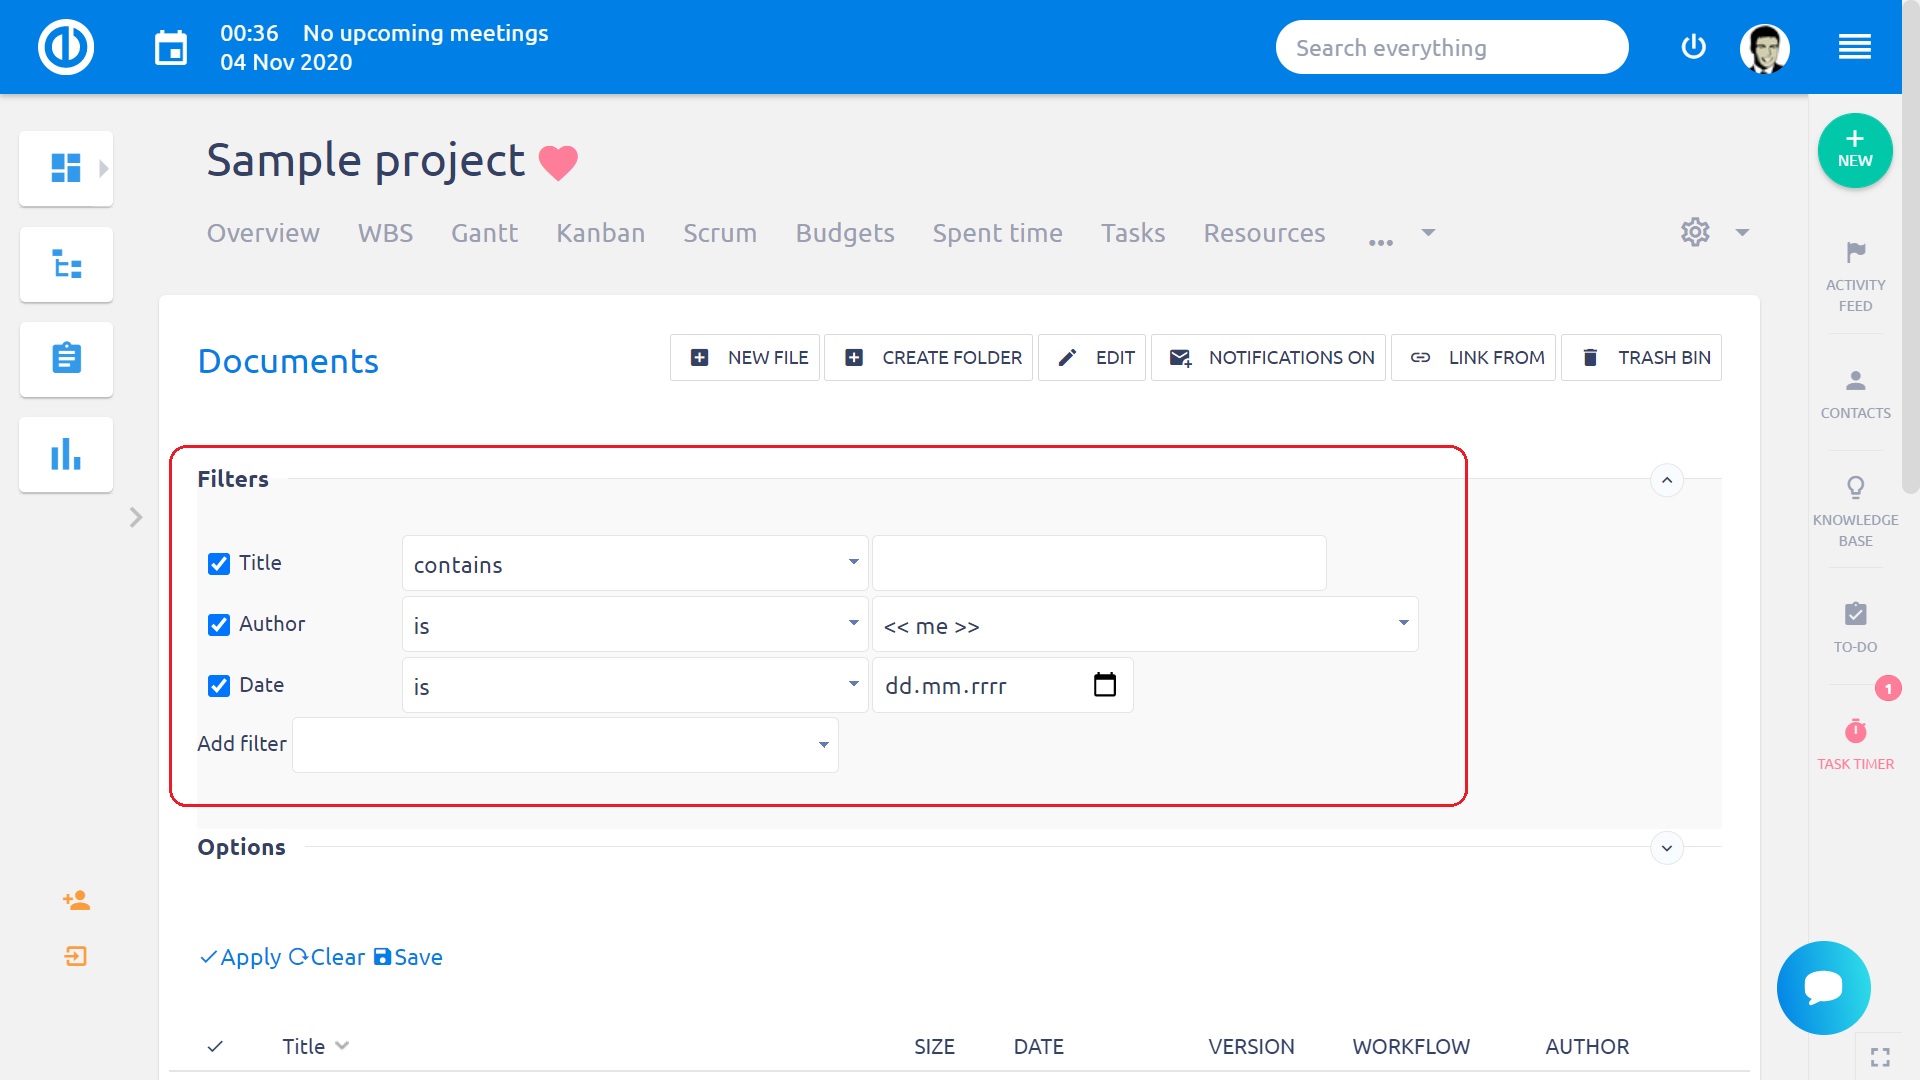Open the Knowledge Base panel
The width and height of the screenshot is (1920, 1080).
tap(1855, 510)
